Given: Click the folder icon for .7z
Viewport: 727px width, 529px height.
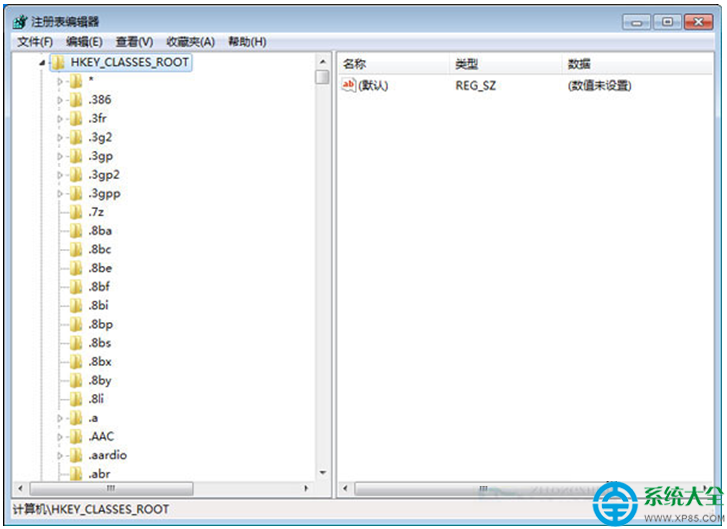Looking at the screenshot, I should (76, 212).
